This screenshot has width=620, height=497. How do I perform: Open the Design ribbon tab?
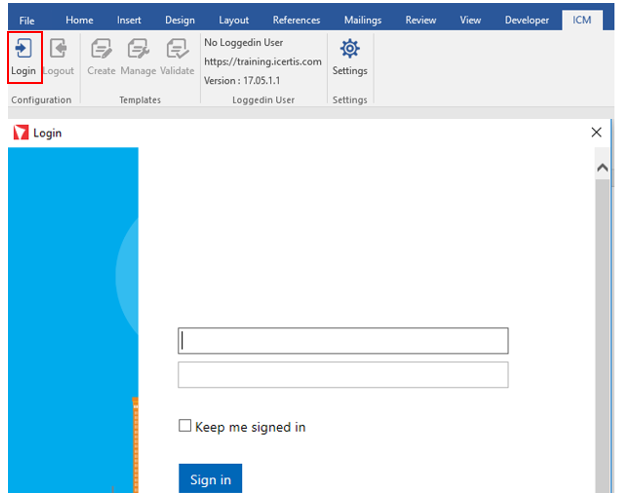click(x=180, y=20)
